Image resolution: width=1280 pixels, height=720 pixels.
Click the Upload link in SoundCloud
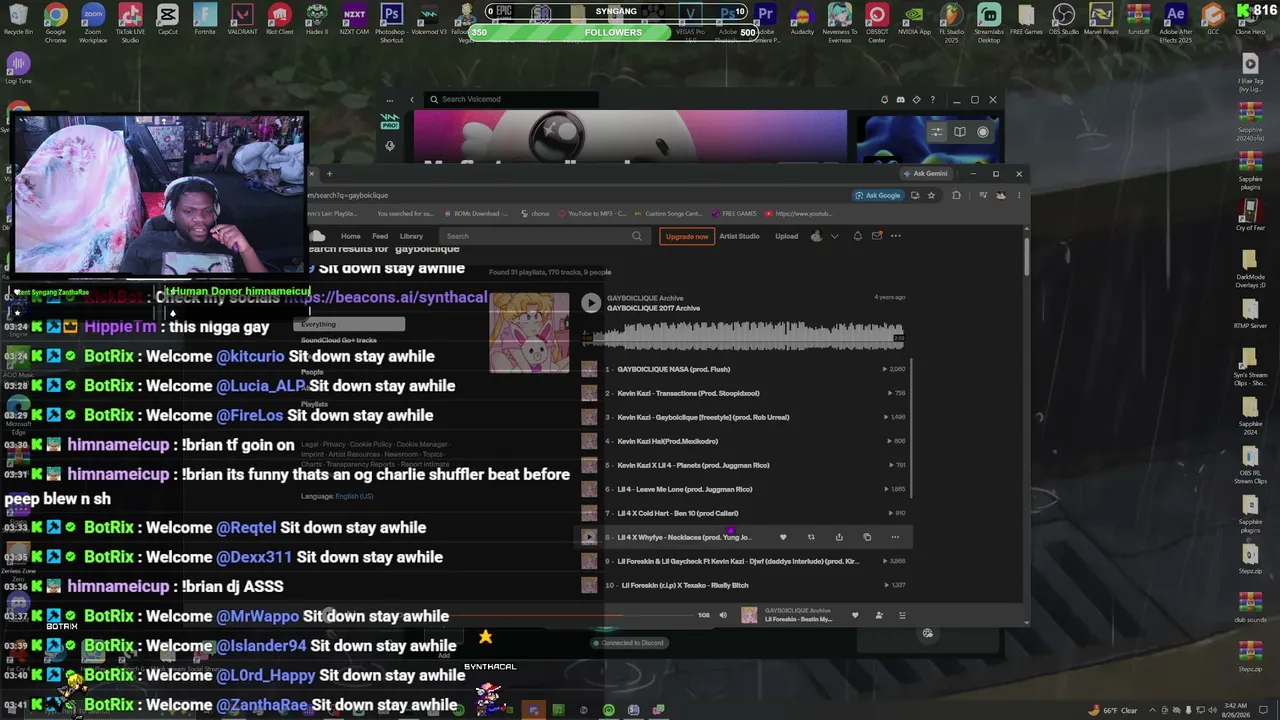pyautogui.click(x=787, y=236)
